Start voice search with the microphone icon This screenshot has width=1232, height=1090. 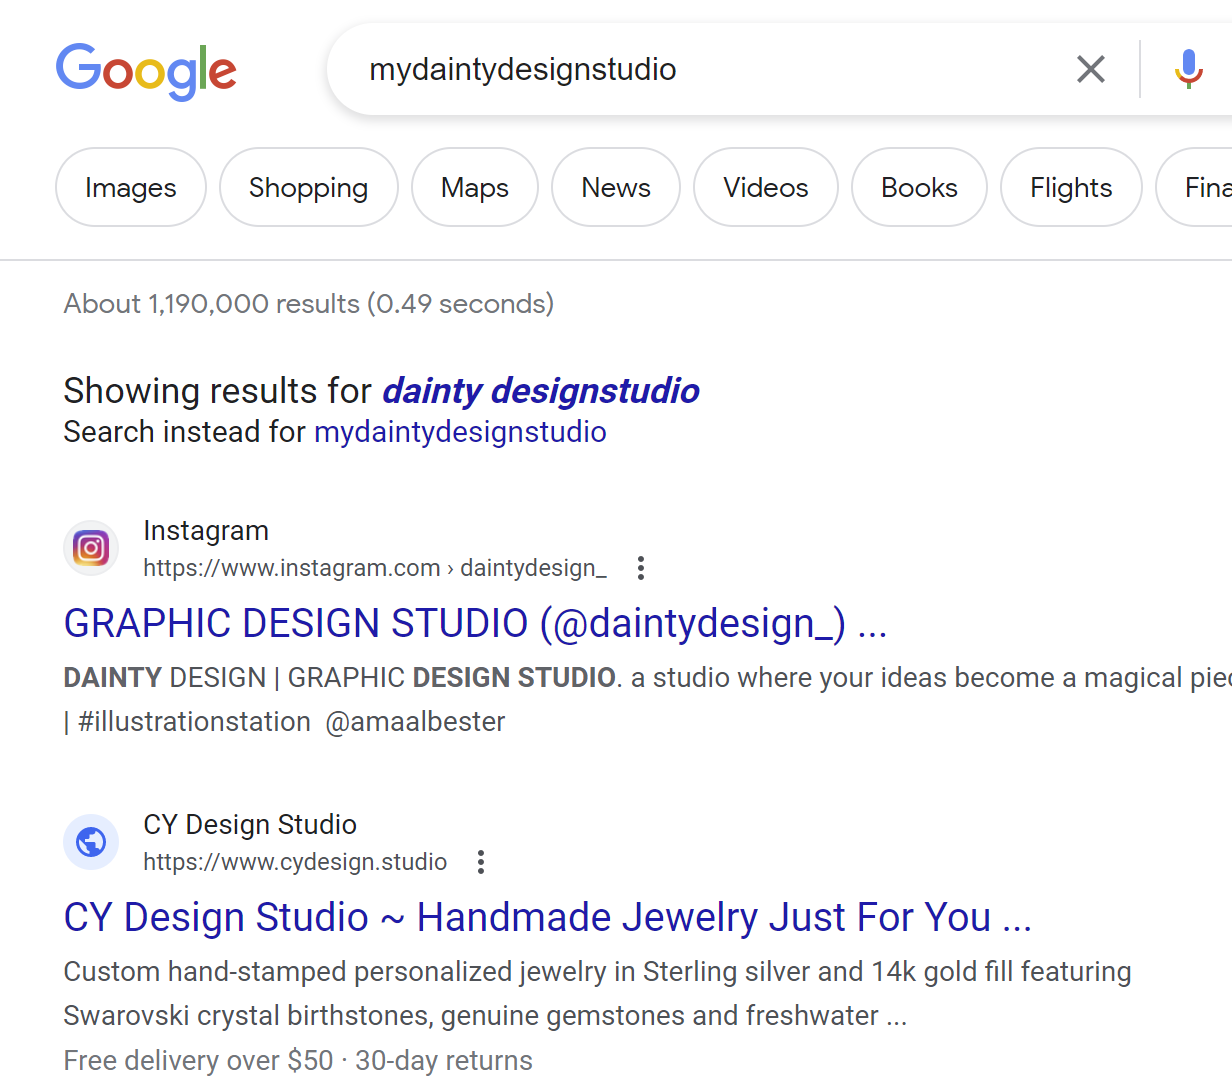[x=1189, y=69]
